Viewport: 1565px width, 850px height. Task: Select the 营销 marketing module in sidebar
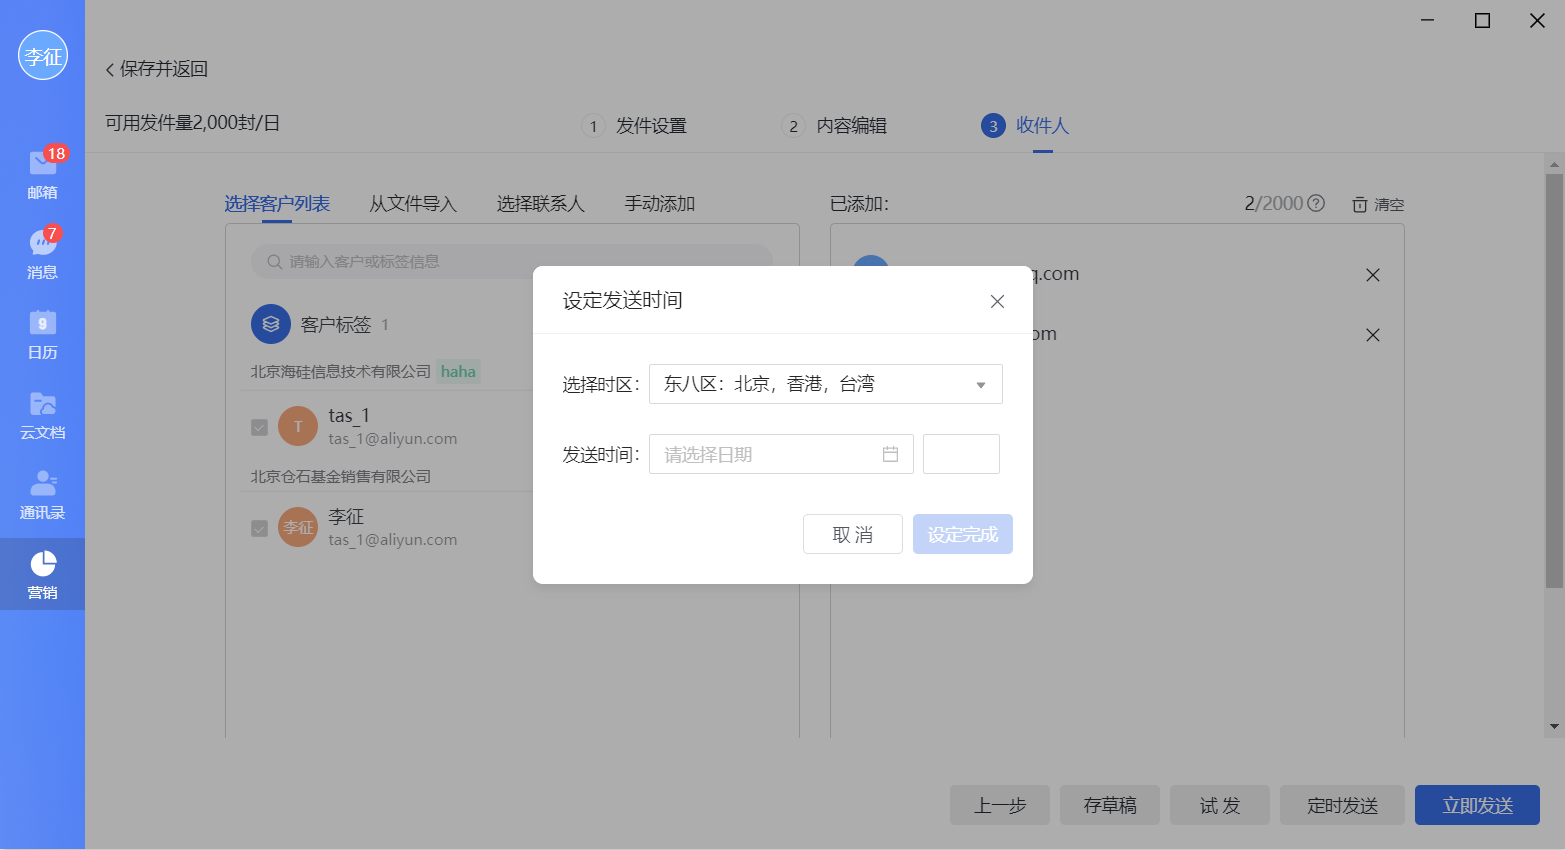tap(42, 573)
